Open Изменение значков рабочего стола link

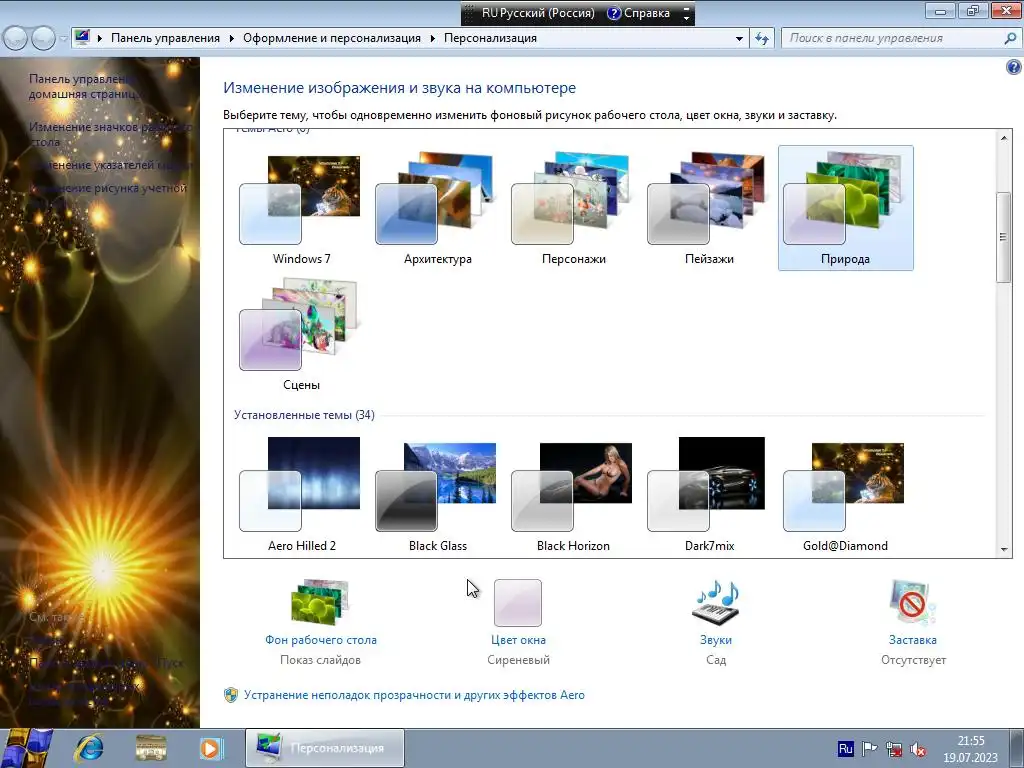110,134
